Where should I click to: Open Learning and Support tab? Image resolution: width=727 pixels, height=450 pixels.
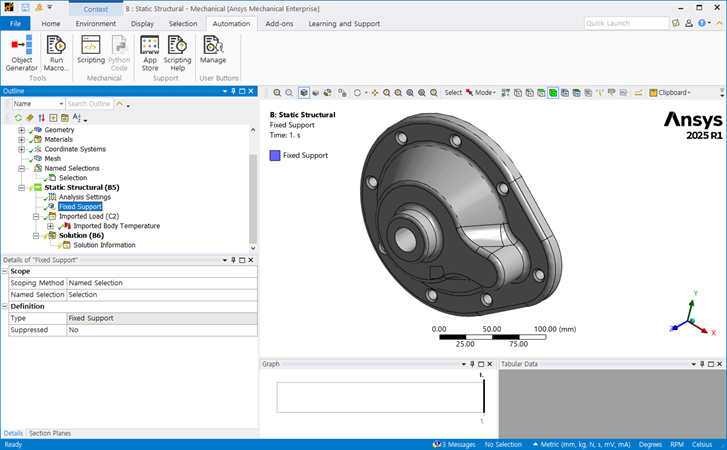click(x=344, y=24)
